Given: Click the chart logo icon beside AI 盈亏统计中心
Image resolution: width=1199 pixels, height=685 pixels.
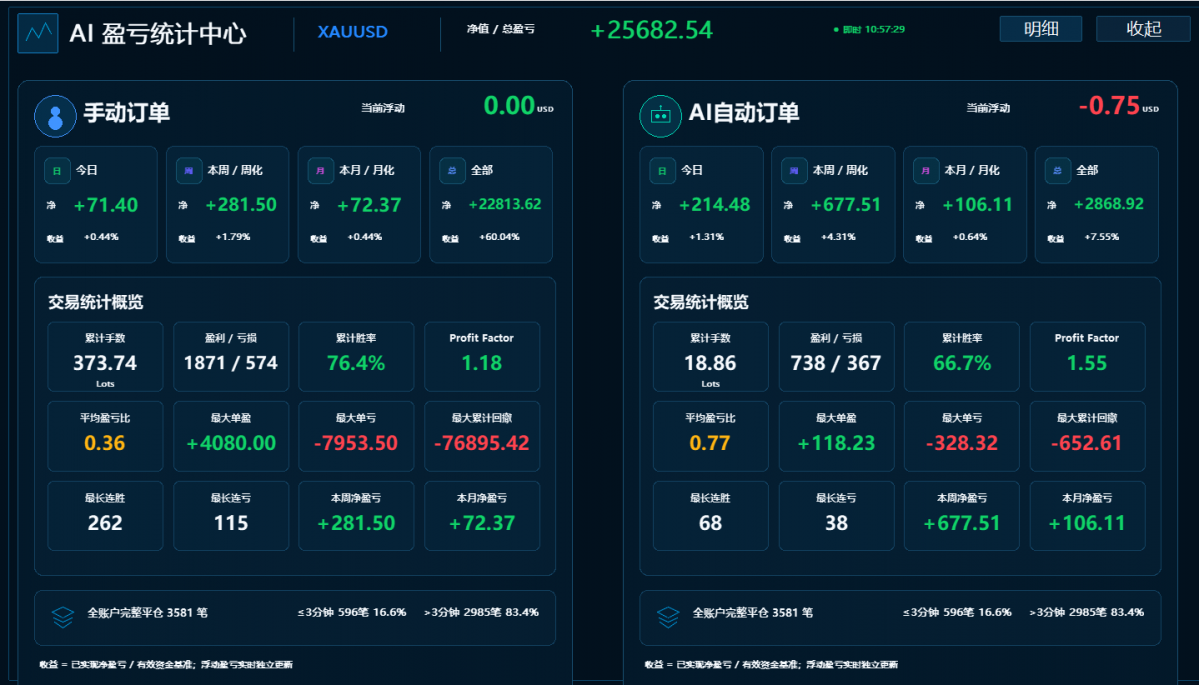Looking at the screenshot, I should click(37, 33).
